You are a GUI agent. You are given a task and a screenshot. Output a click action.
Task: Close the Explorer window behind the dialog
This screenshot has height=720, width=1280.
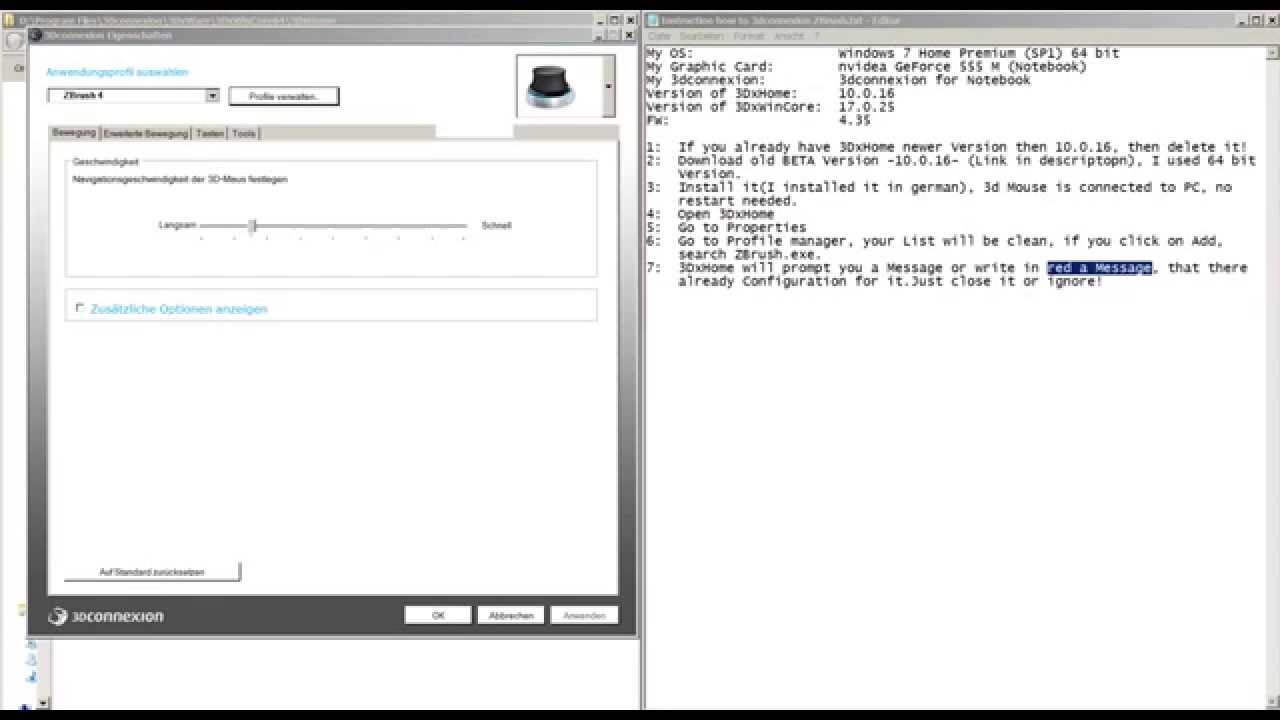(x=630, y=20)
